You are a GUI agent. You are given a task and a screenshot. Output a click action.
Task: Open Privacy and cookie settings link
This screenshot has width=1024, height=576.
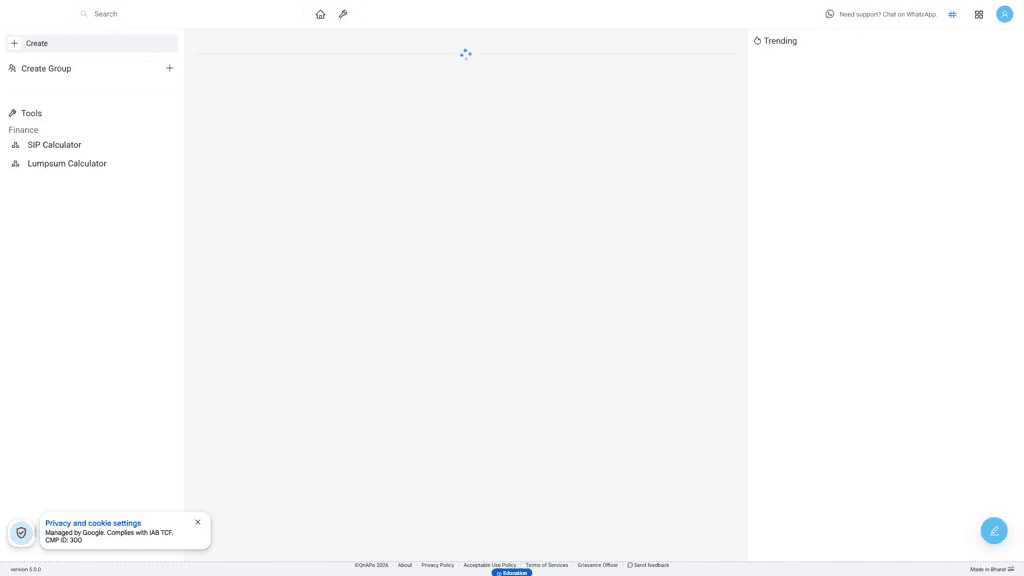coord(93,523)
